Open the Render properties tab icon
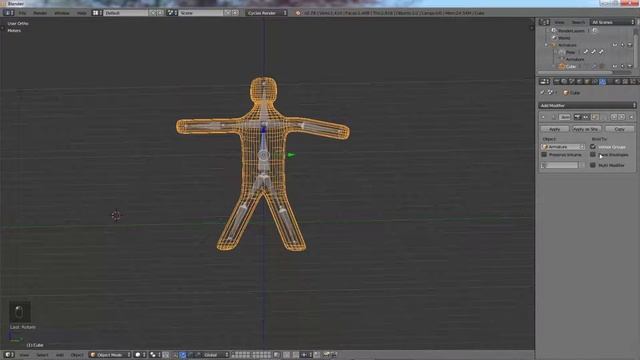The image size is (640, 360). click(556, 82)
